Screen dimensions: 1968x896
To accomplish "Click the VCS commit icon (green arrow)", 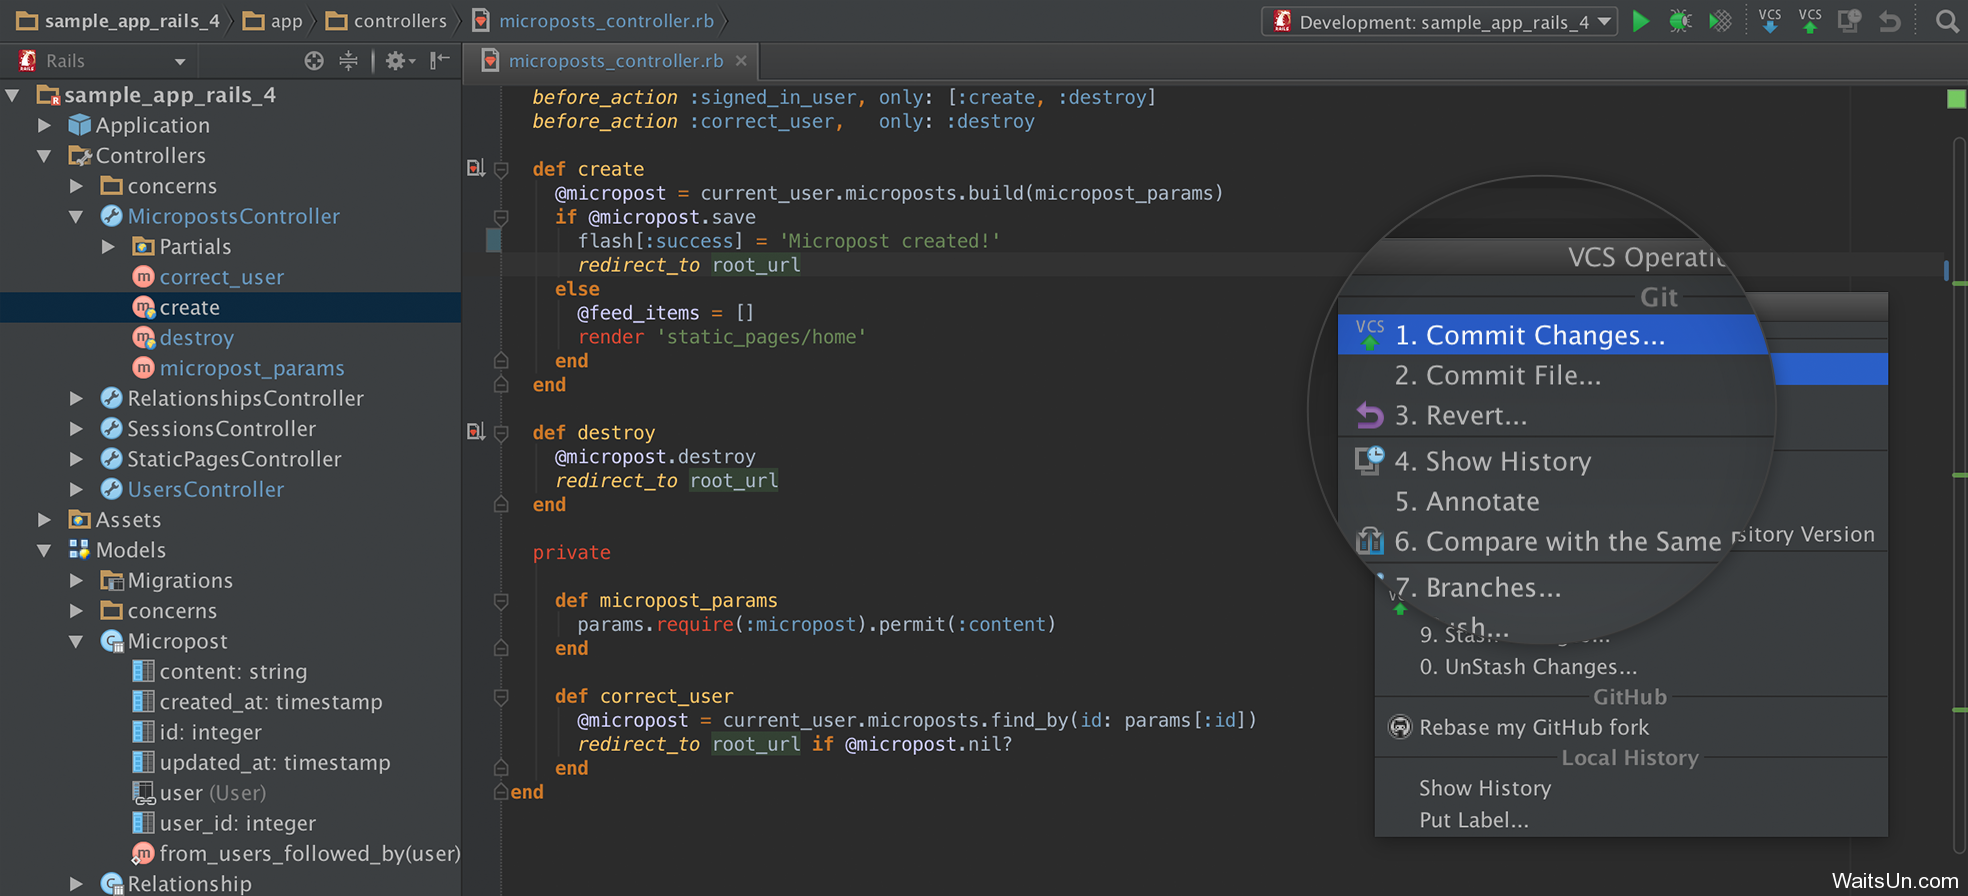I will pyautogui.click(x=1810, y=21).
